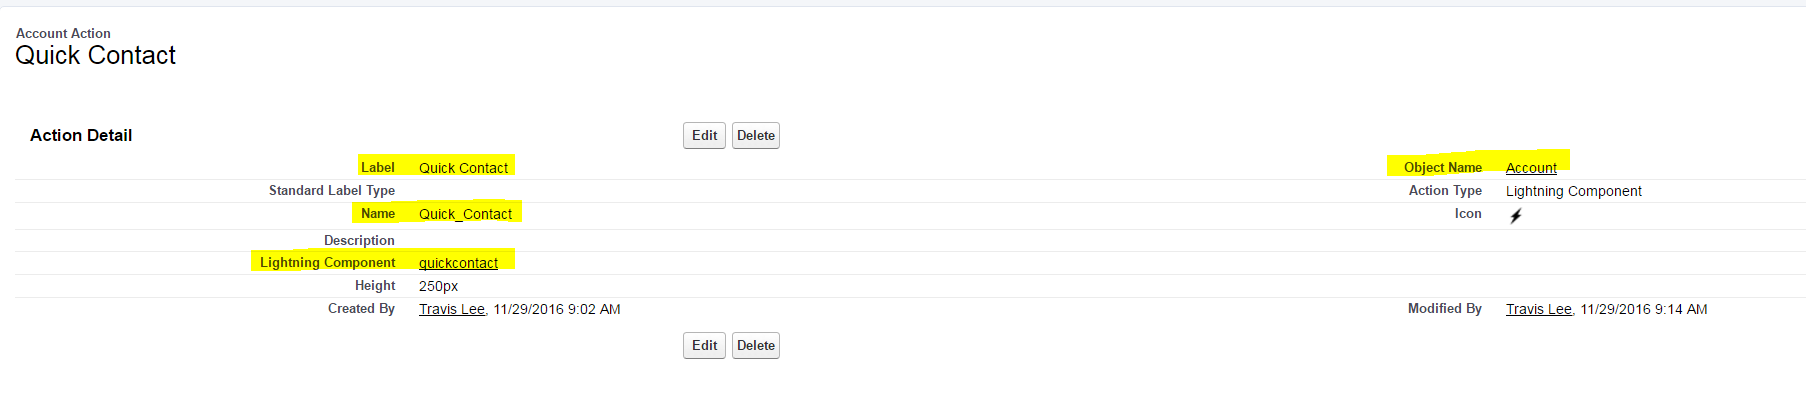Viewport: 1806px width, 404px height.
Task: Click the Lightning Component action type value
Action: [x=1573, y=191]
